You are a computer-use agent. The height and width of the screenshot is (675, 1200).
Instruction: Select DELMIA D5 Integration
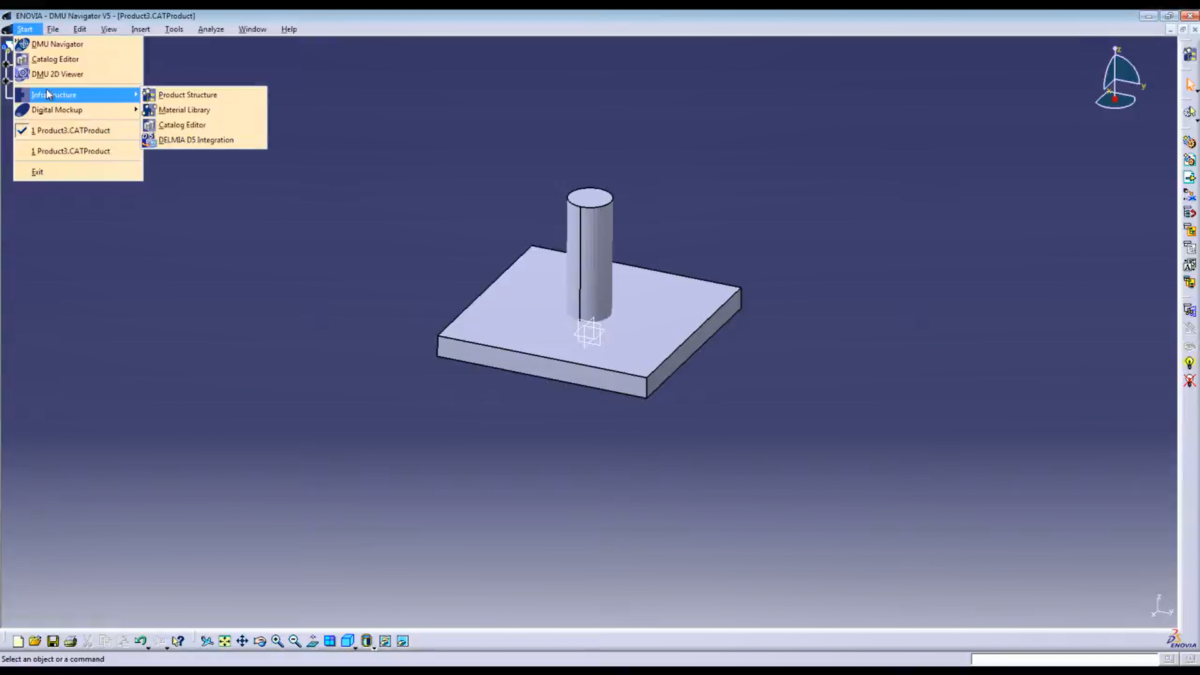(x=204, y=140)
